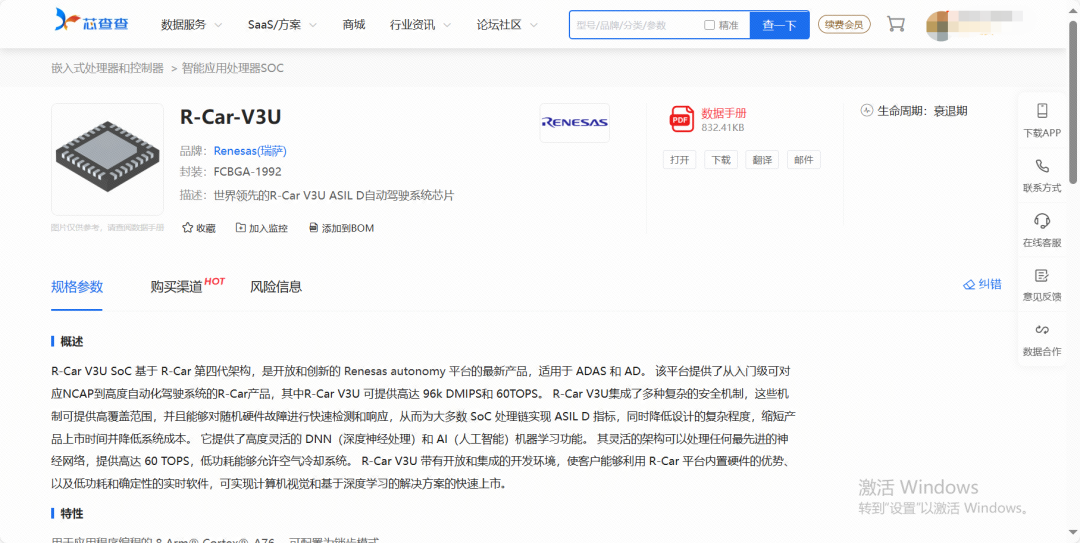Click the 续费会员 button
Viewport: 1080px width, 543px height.
(844, 25)
